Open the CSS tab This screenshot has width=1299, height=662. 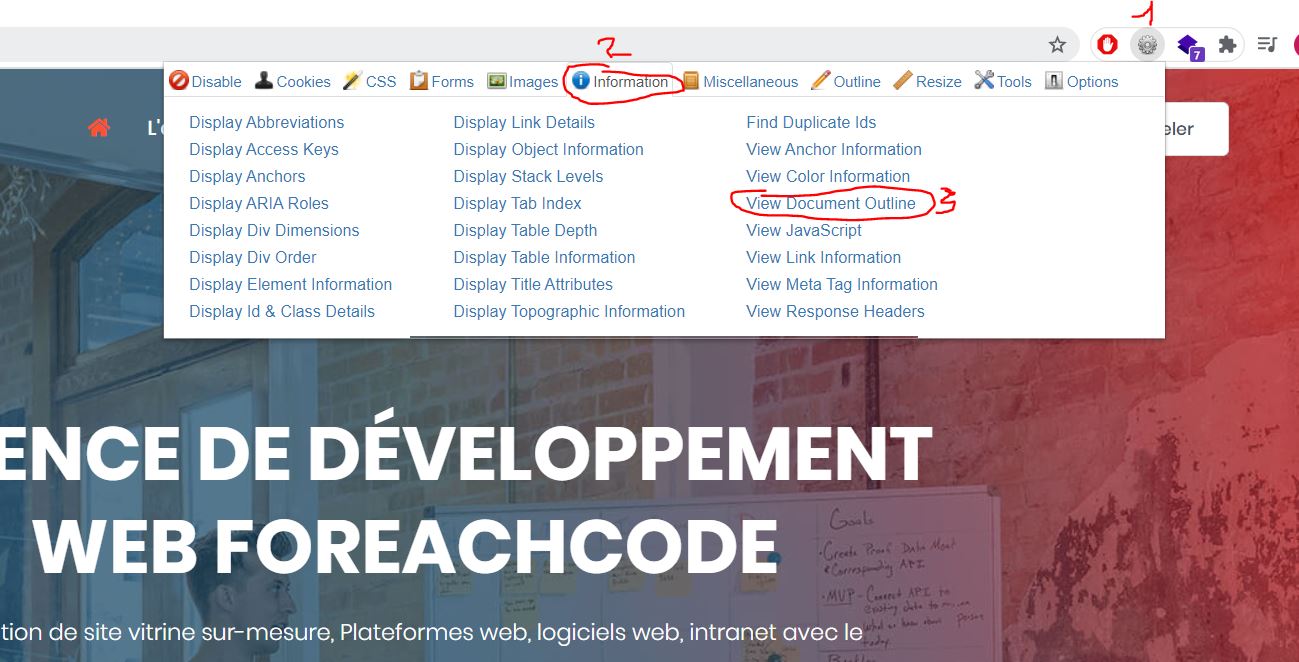click(x=369, y=81)
